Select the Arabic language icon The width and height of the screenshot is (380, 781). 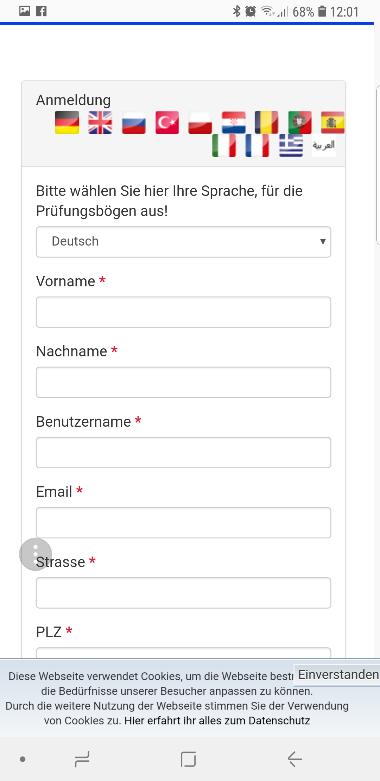point(324,145)
